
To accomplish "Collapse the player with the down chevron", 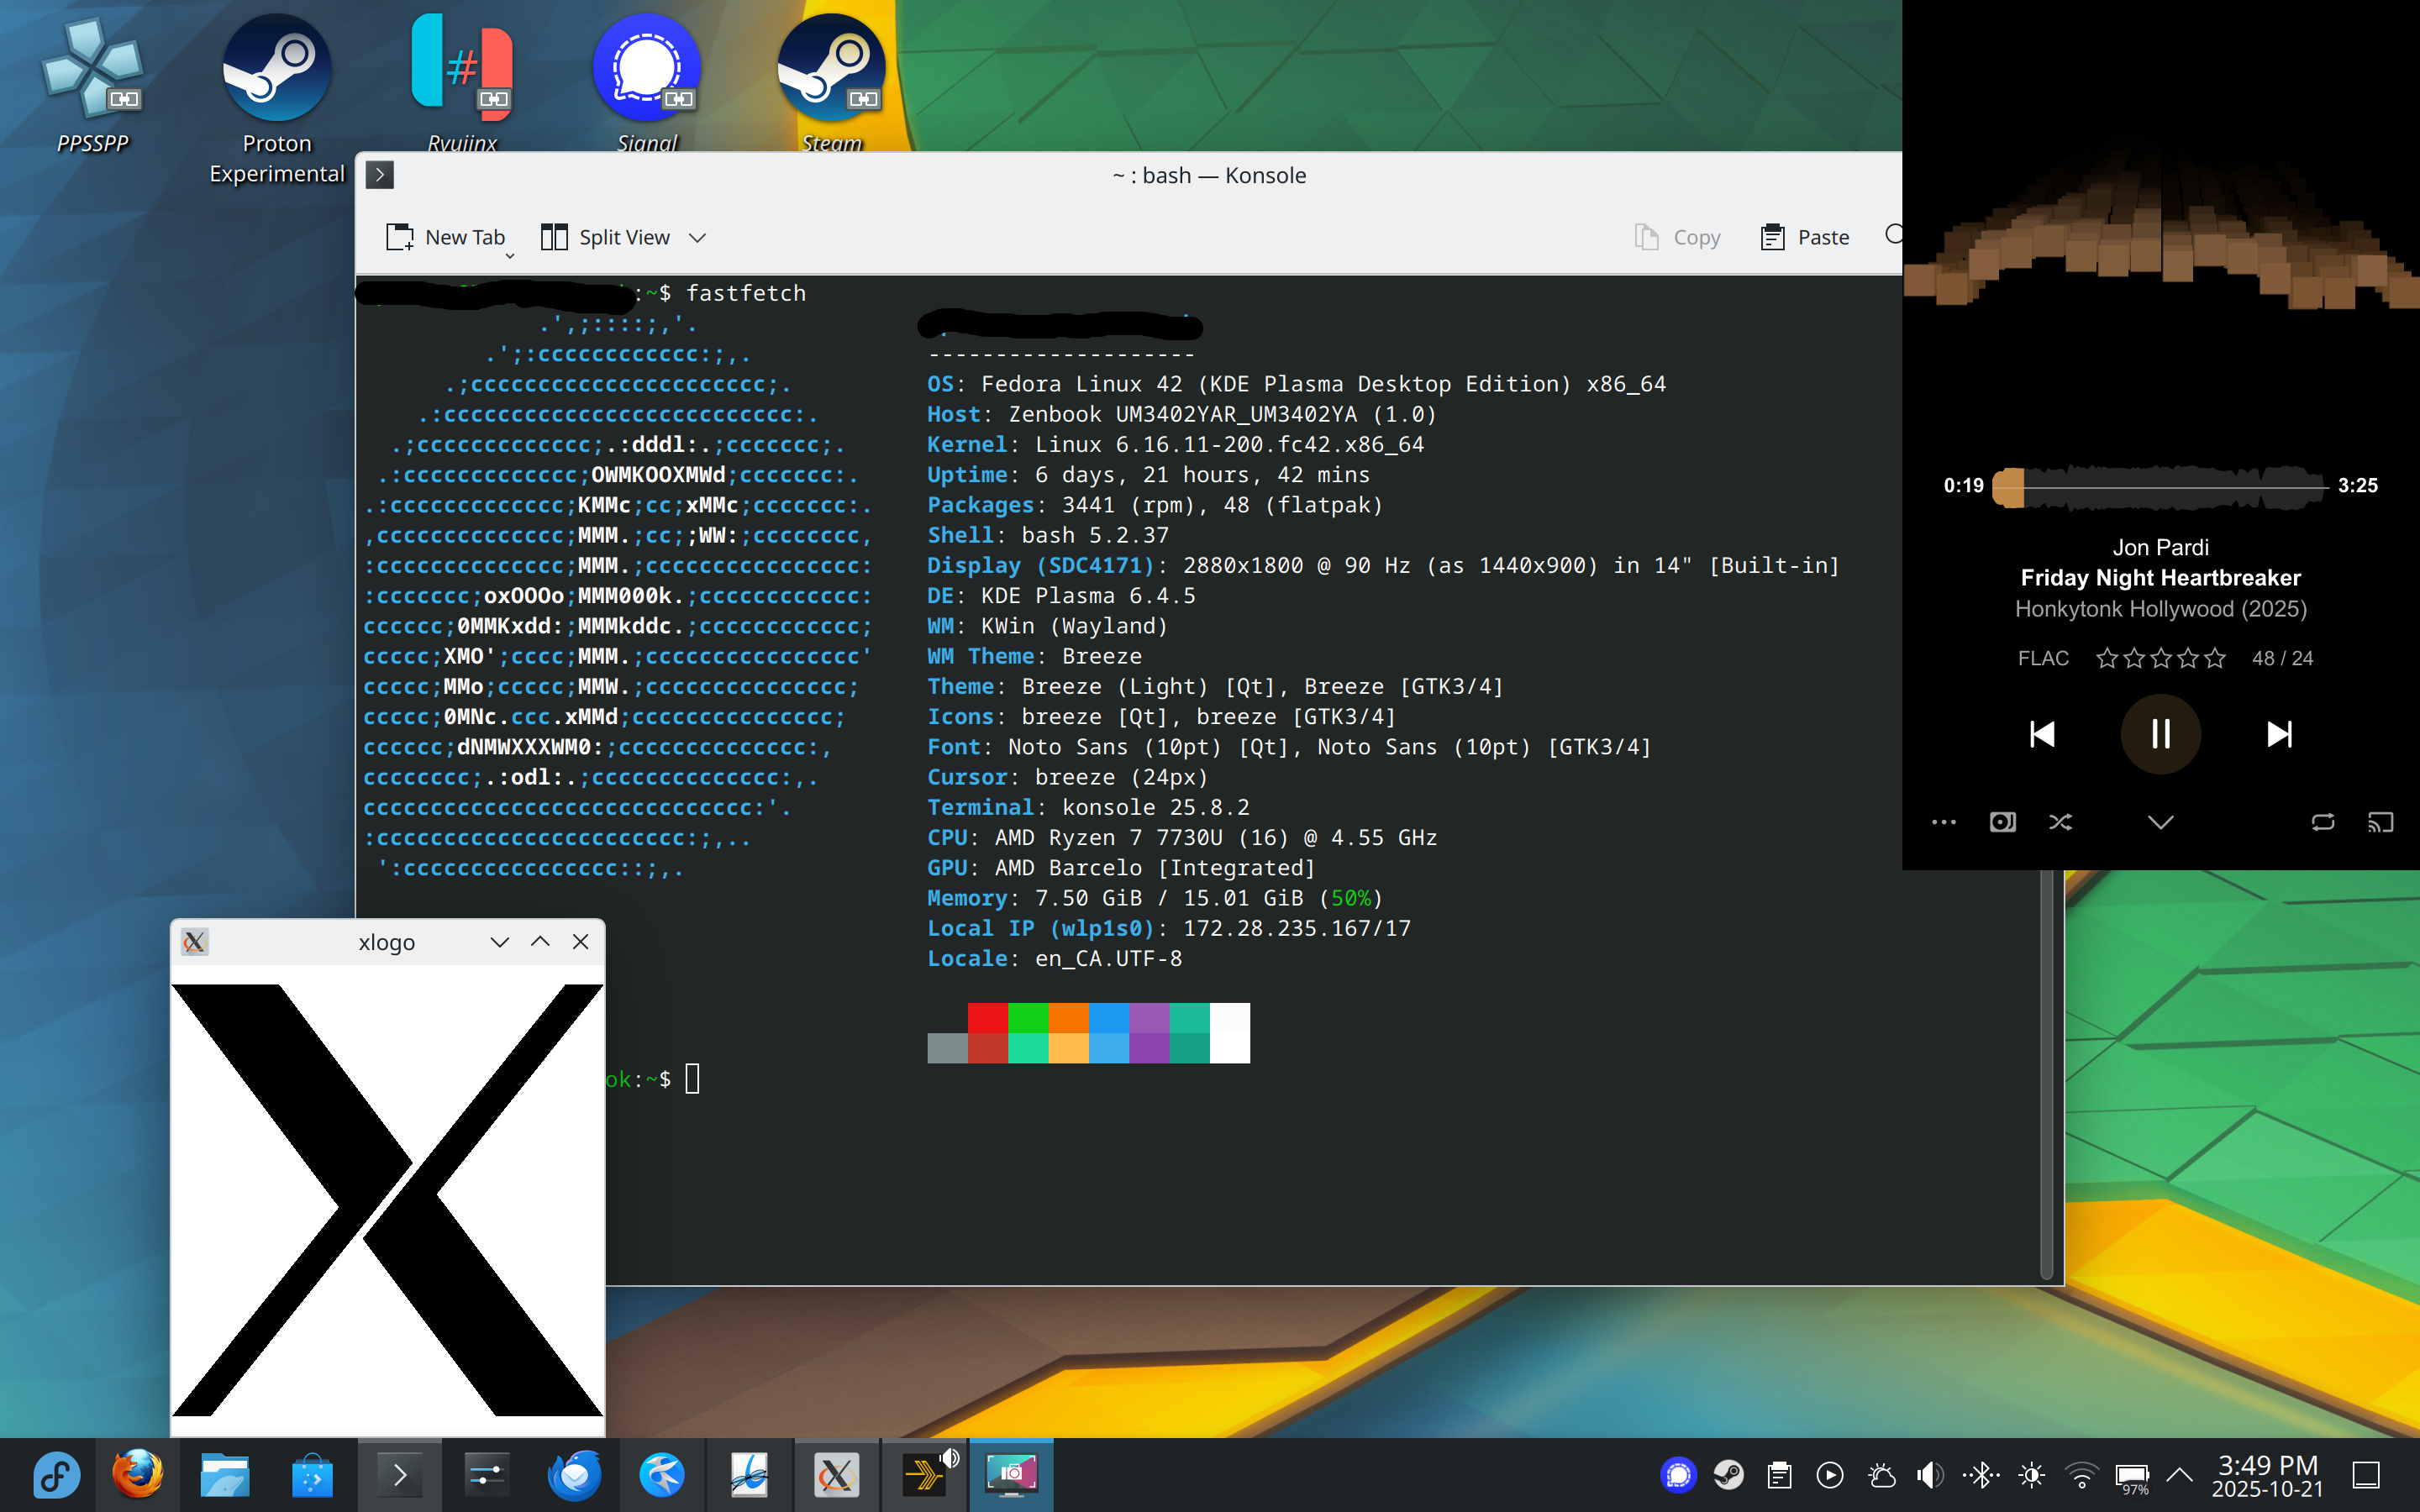I will point(2160,822).
